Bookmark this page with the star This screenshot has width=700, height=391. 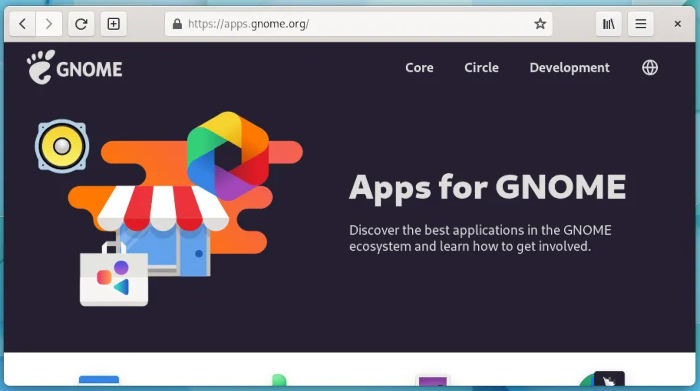540,24
